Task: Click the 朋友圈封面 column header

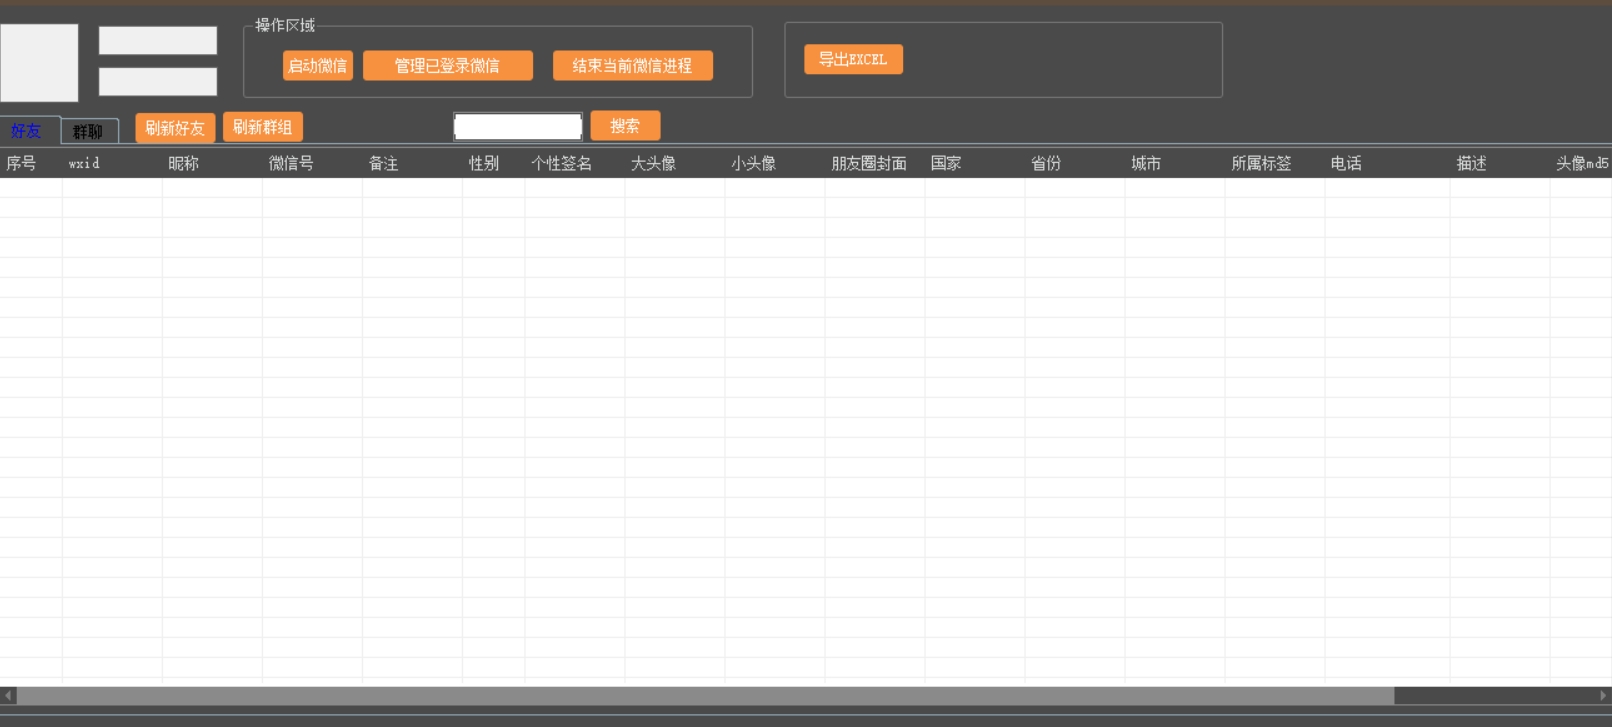Action: pos(869,163)
